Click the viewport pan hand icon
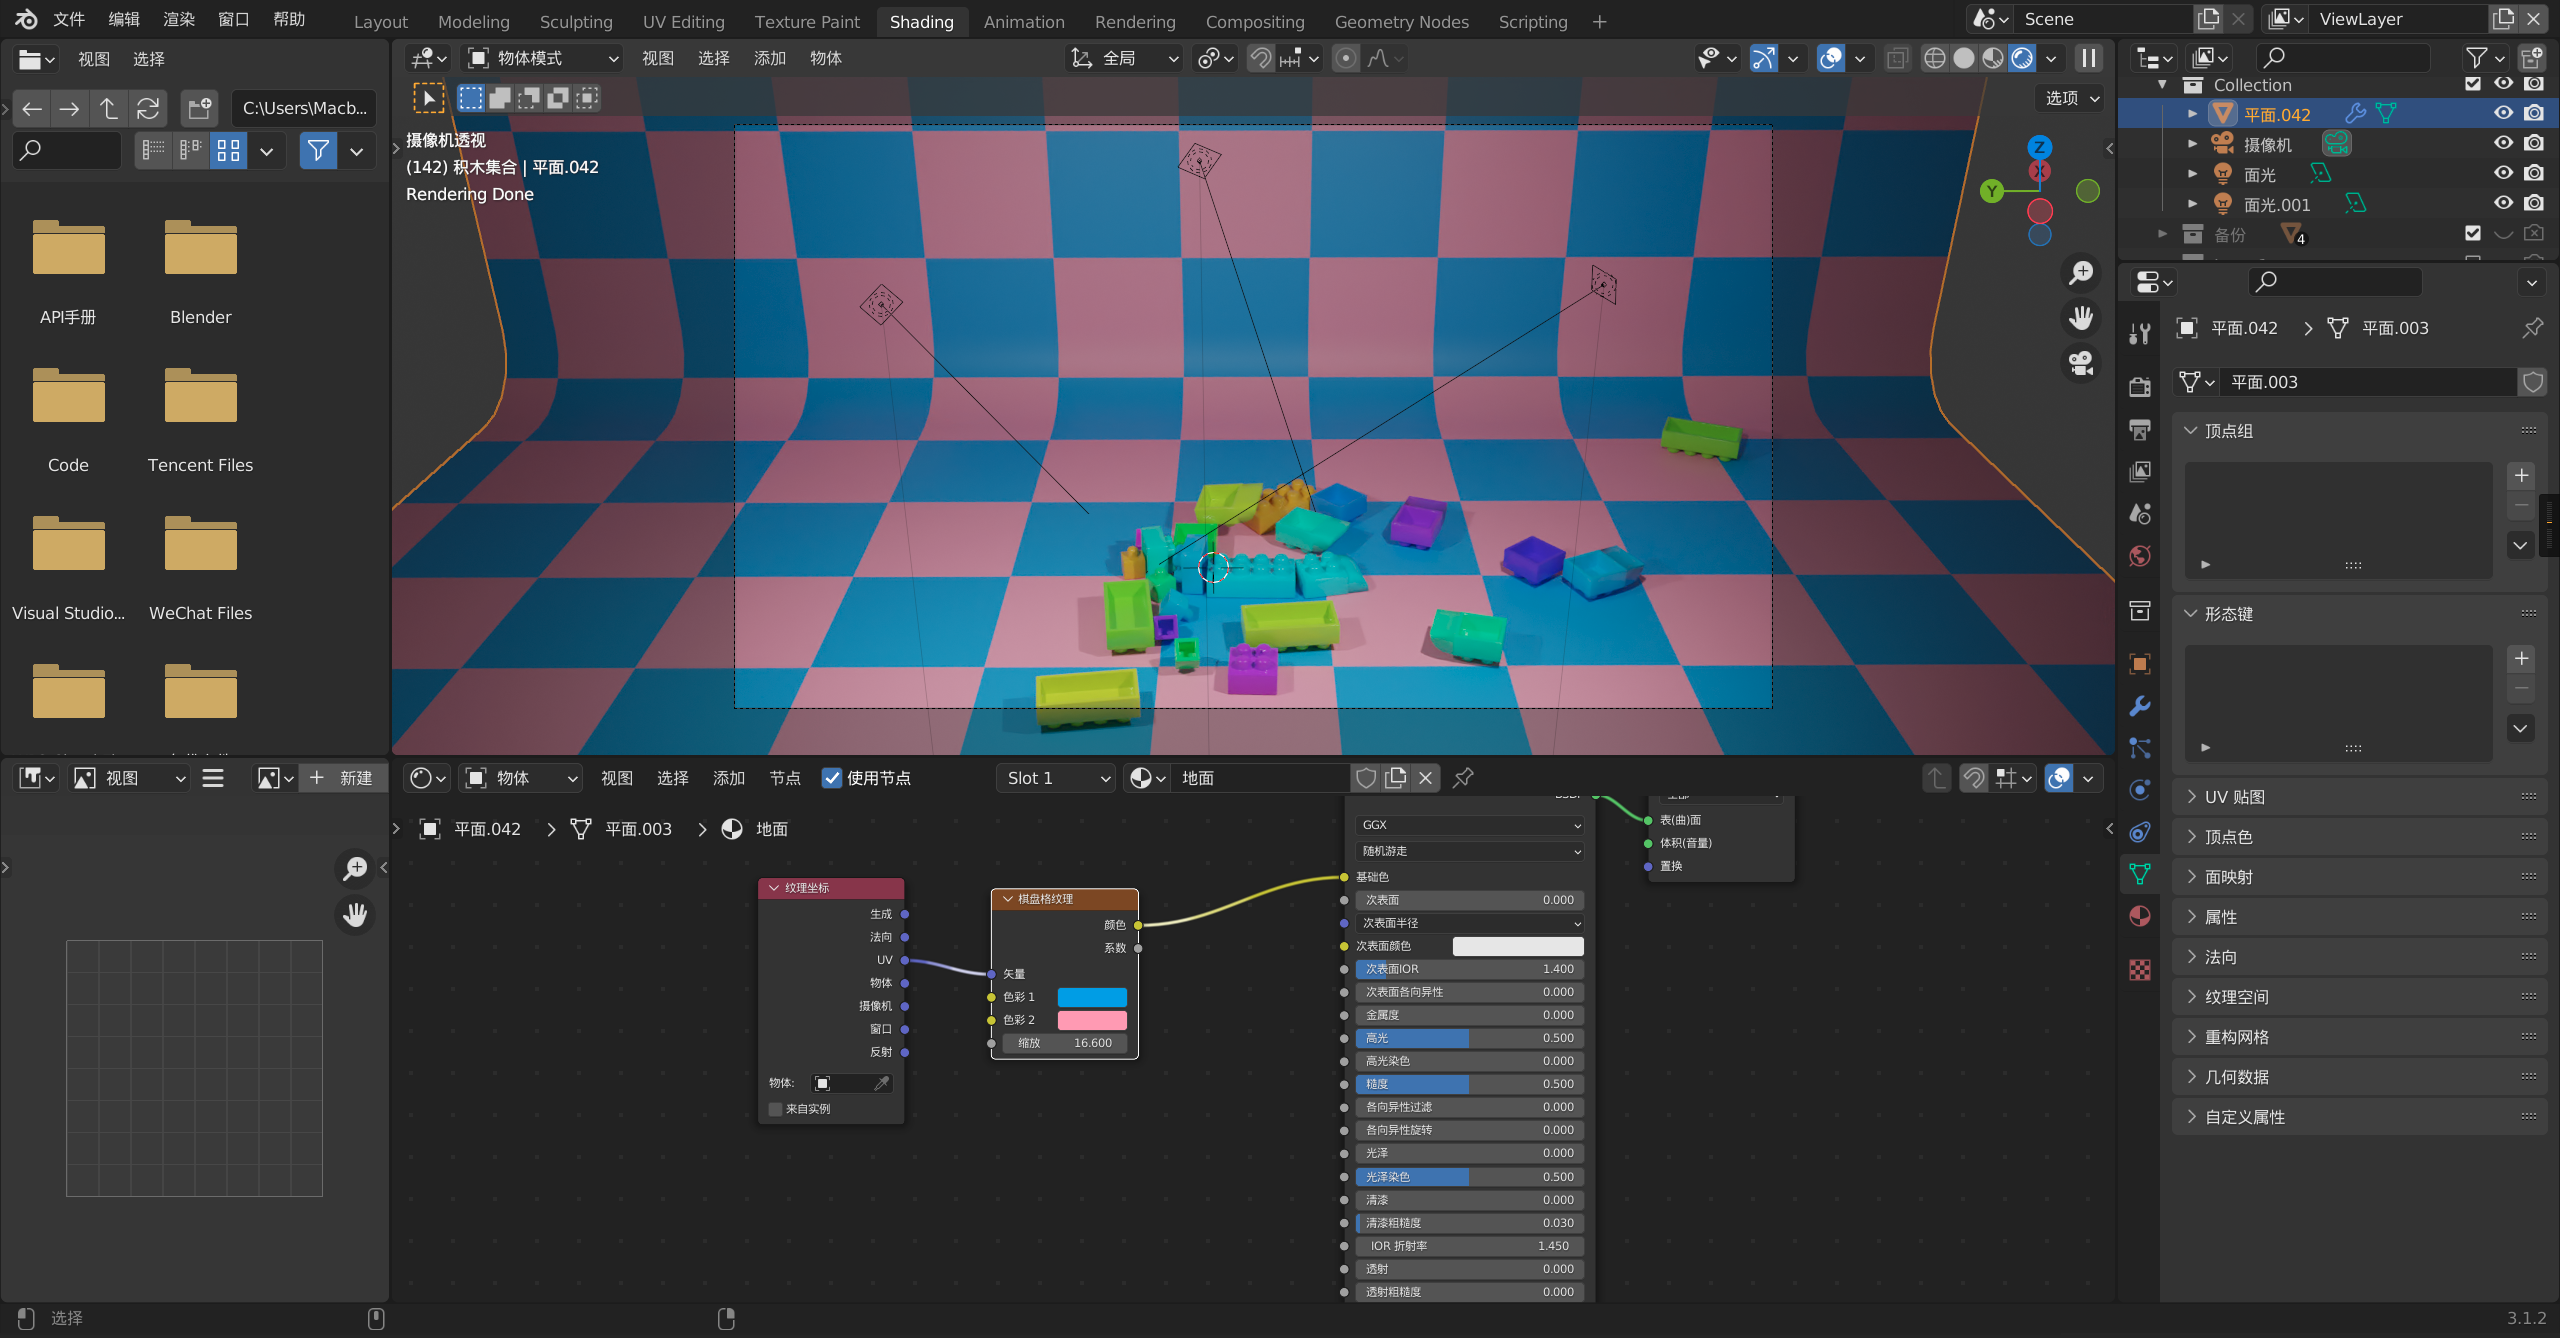This screenshot has width=2560, height=1338. 2081,318
